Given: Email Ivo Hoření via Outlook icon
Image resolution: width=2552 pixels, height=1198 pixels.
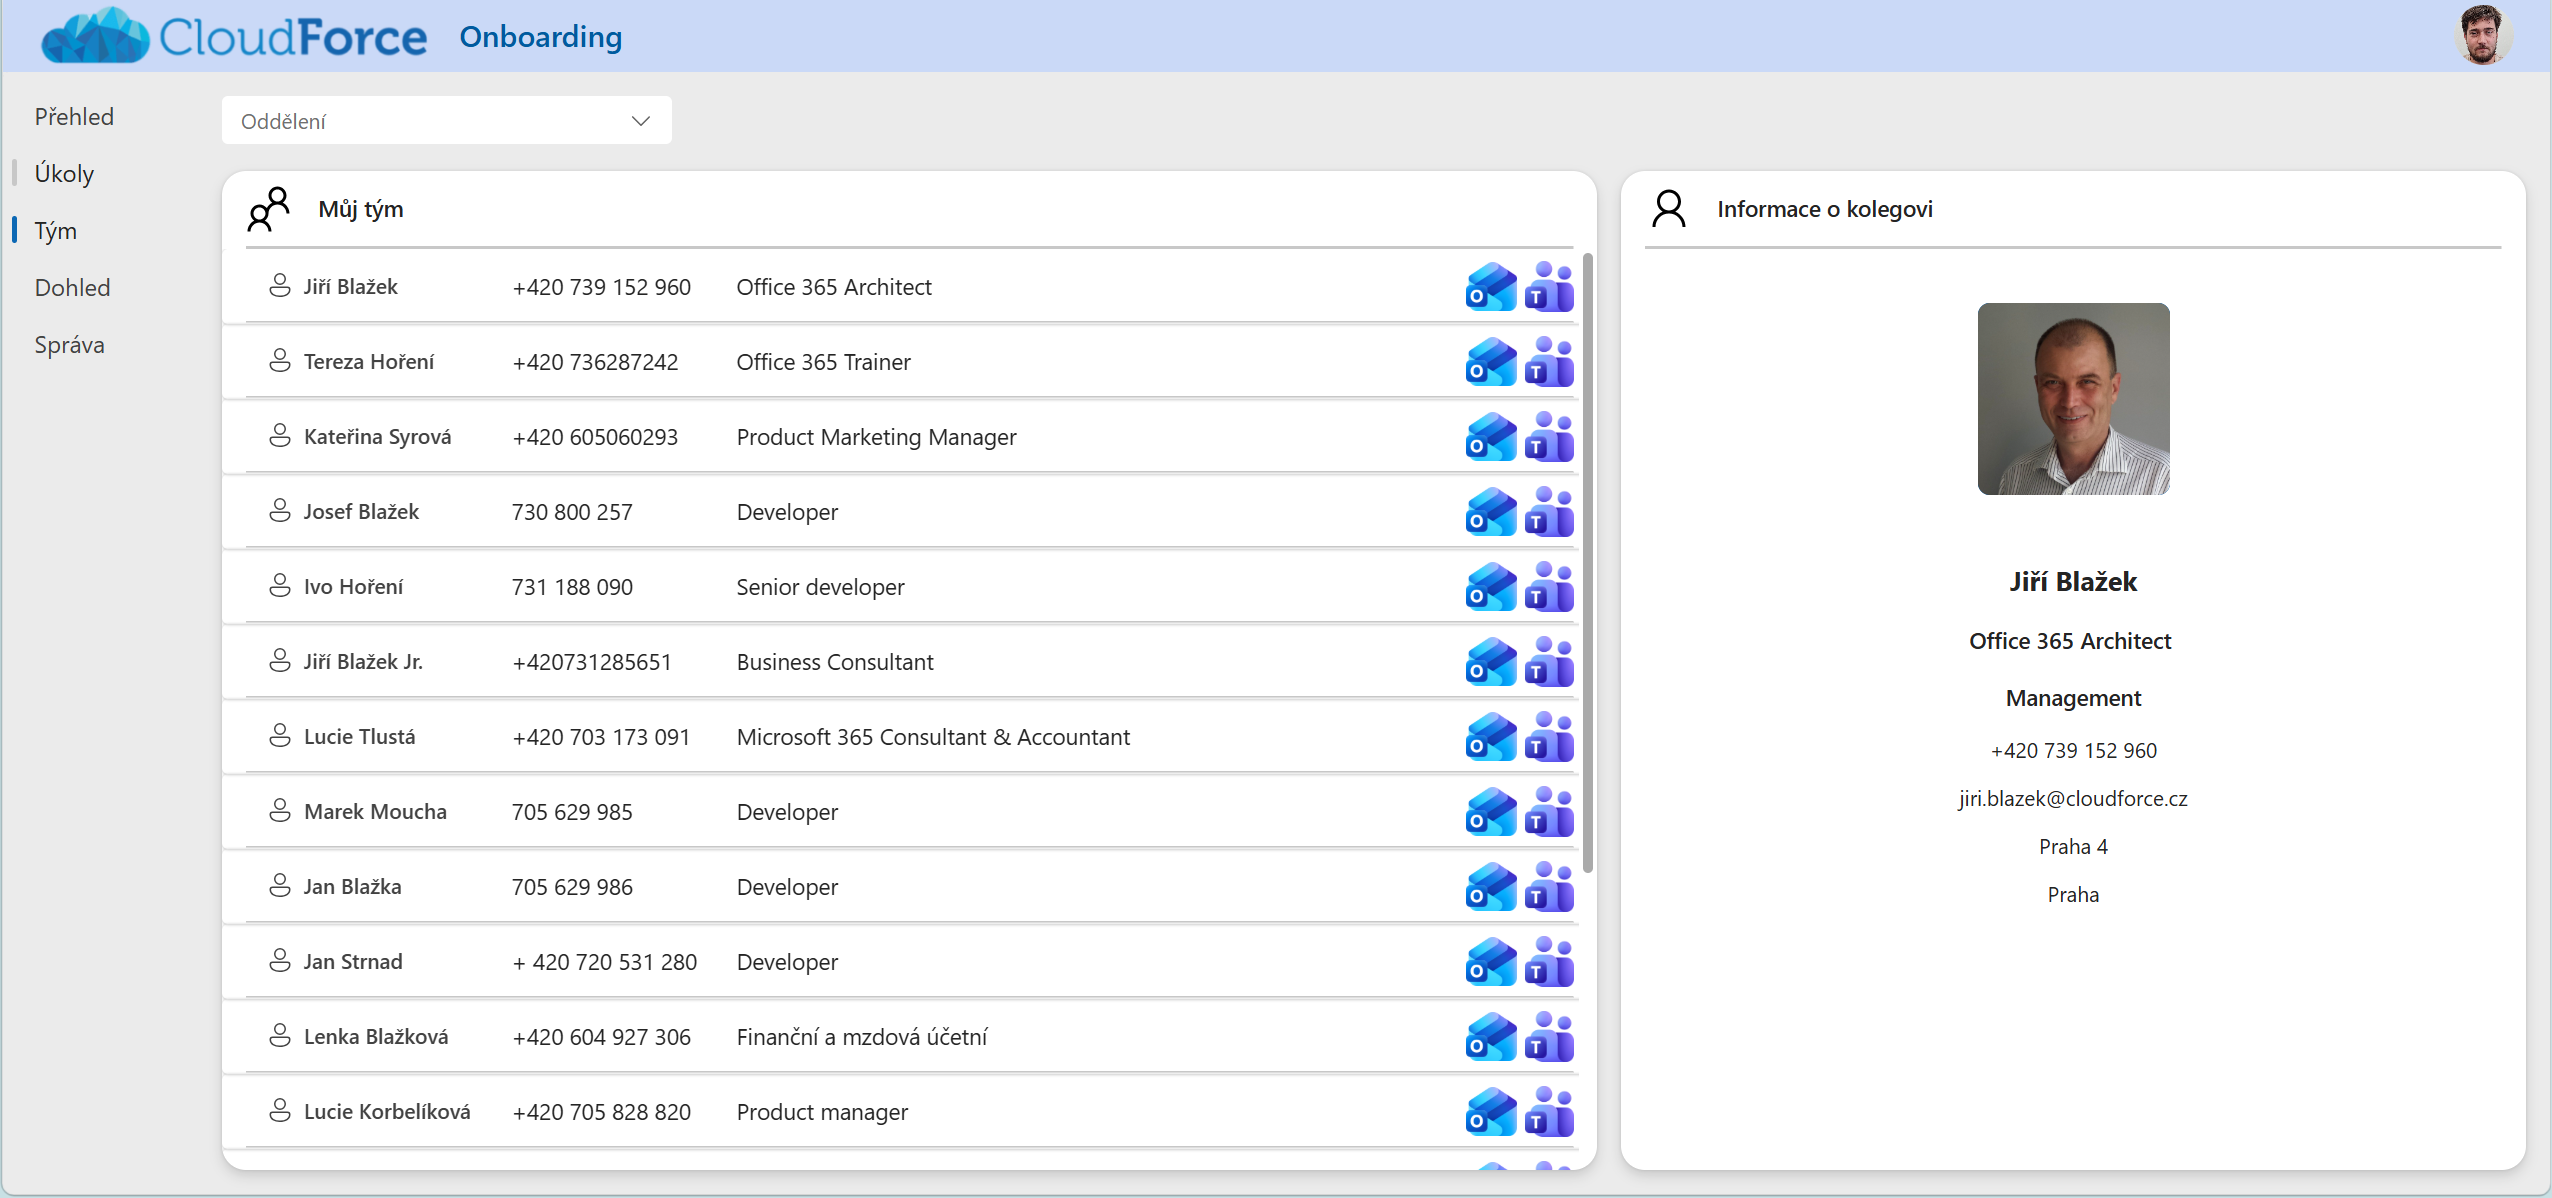Looking at the screenshot, I should click(x=1490, y=588).
